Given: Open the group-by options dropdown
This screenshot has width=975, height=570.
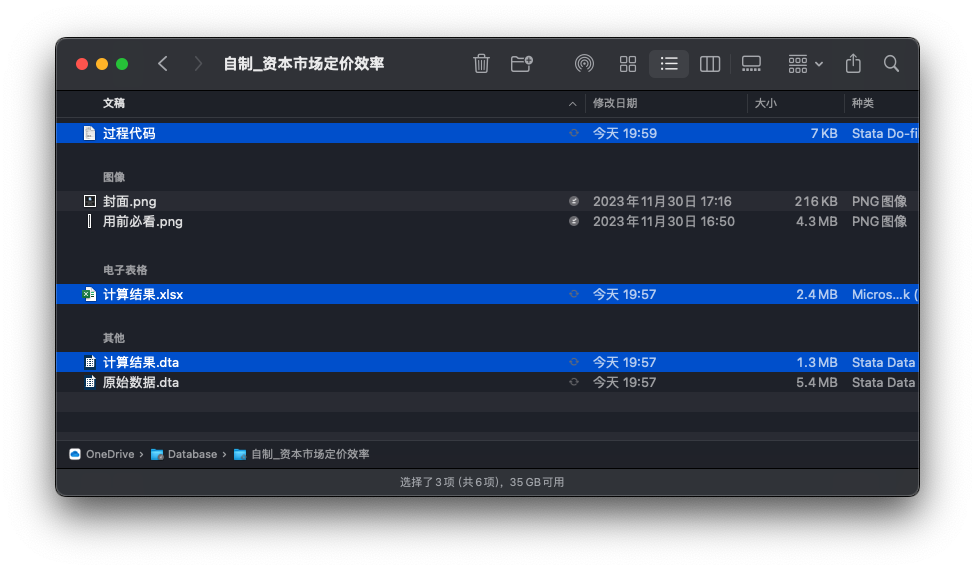Looking at the screenshot, I should click(805, 64).
